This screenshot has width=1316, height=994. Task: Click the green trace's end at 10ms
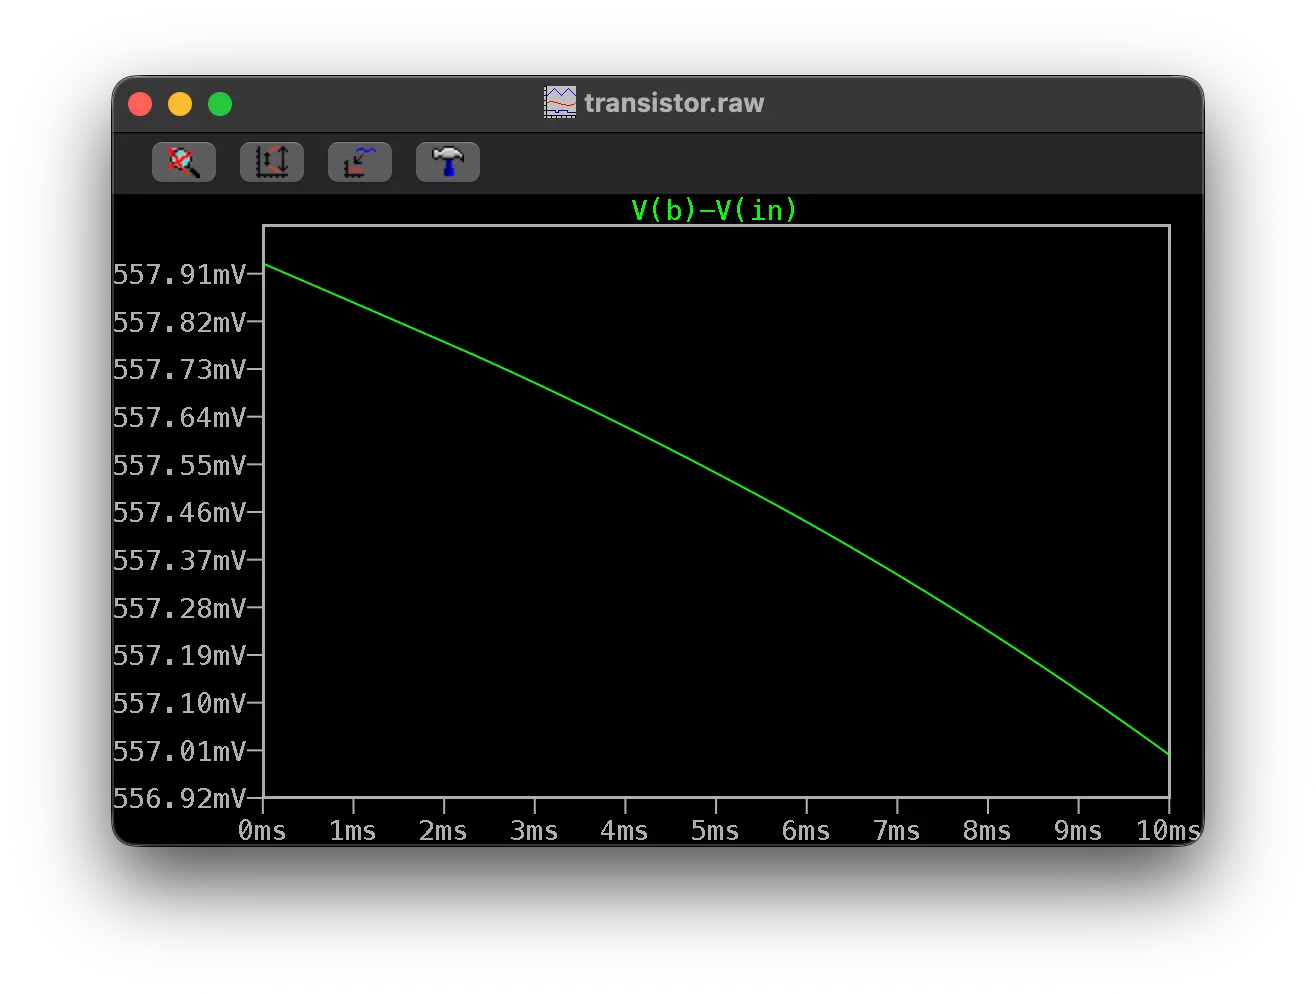[1167, 753]
